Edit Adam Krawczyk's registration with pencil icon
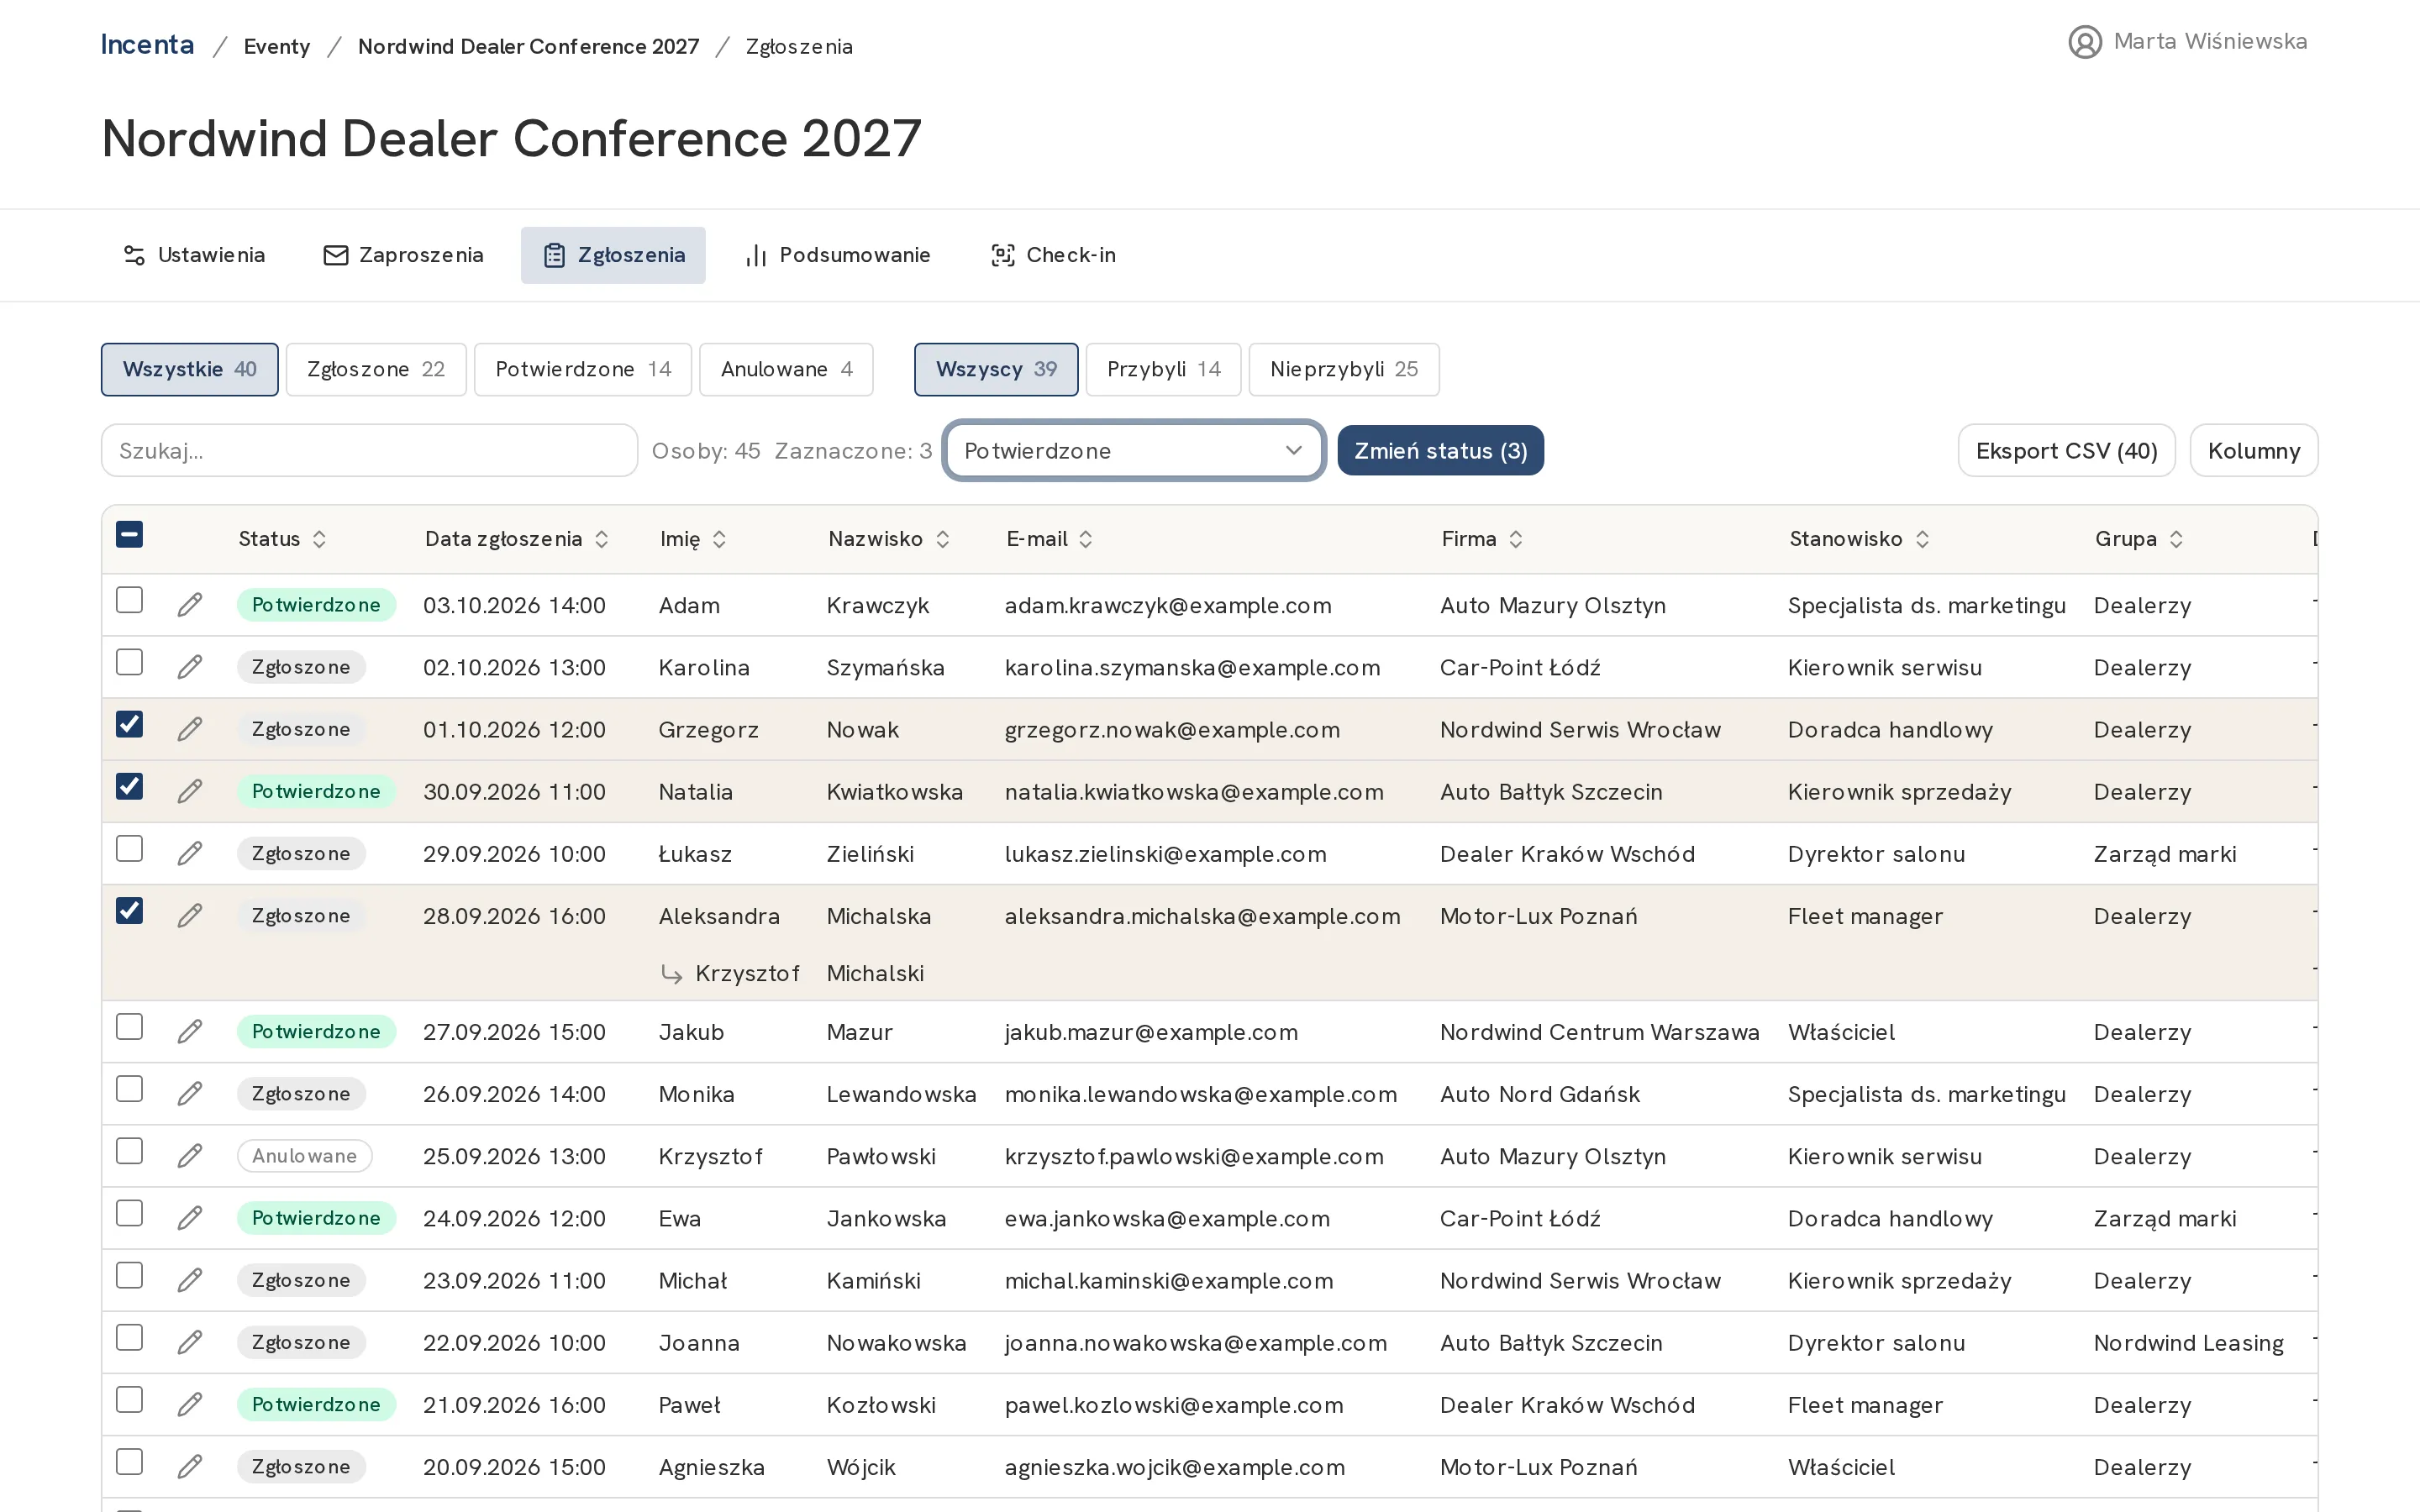This screenshot has height=1512, width=2420. [190, 605]
